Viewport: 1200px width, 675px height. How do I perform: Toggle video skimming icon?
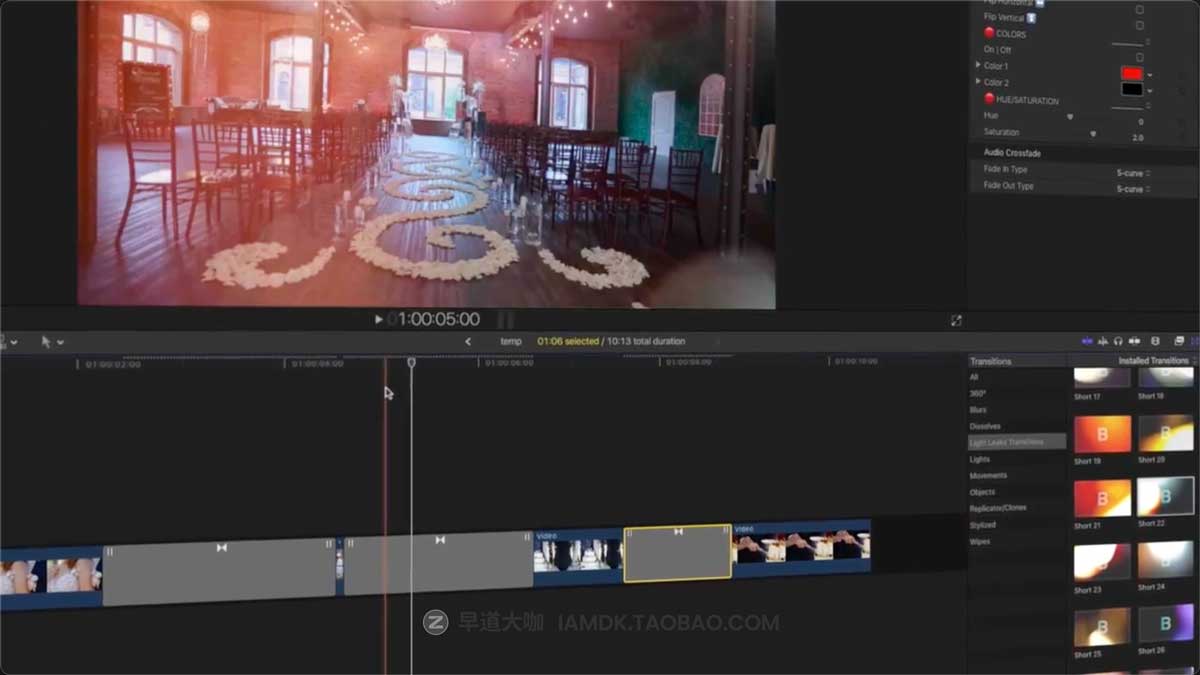click(x=1089, y=341)
